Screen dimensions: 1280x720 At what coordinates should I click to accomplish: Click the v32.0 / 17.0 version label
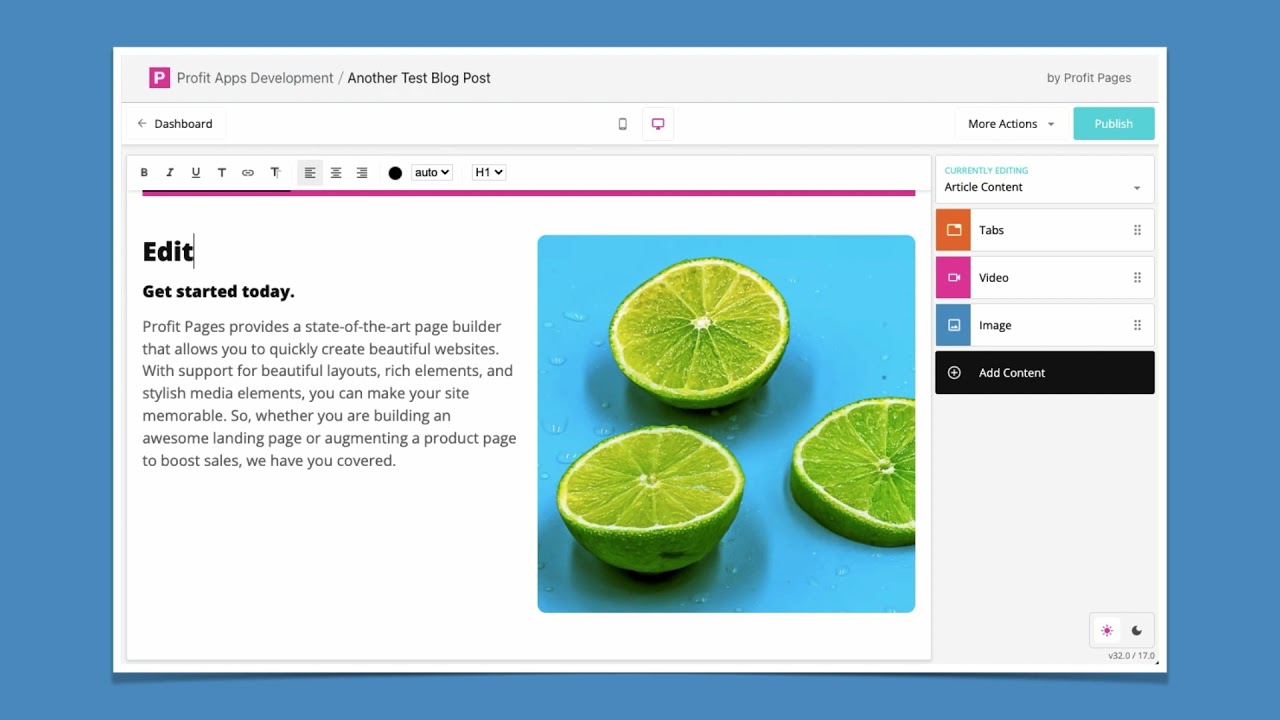click(x=1131, y=656)
